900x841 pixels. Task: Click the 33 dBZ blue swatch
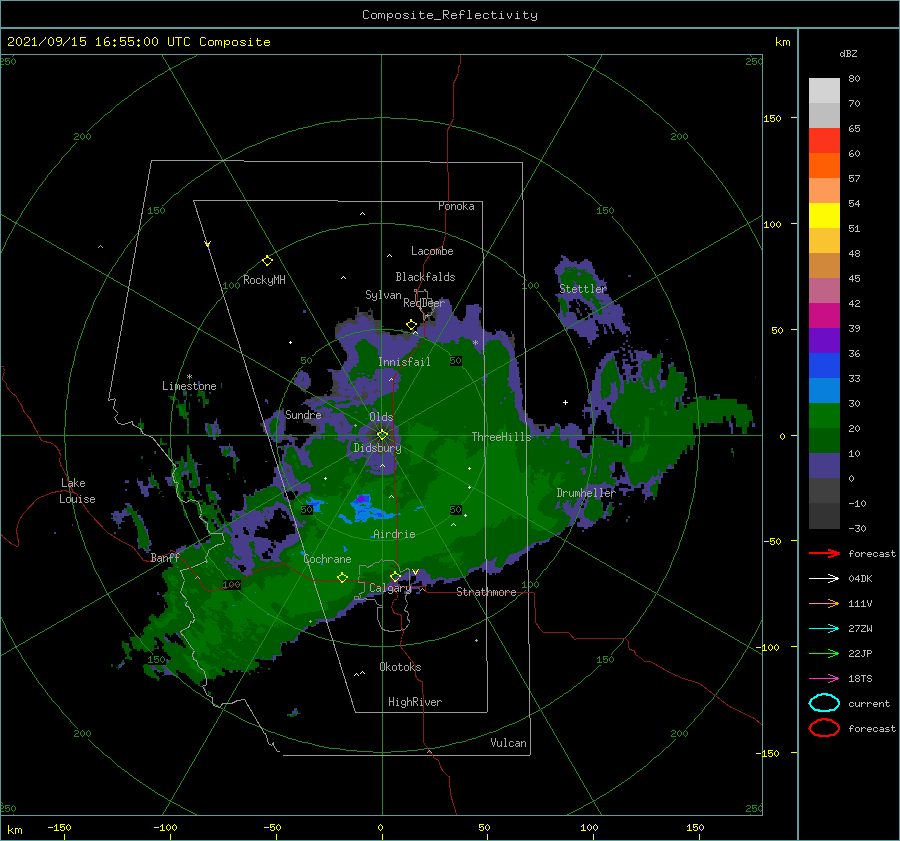[x=824, y=365]
